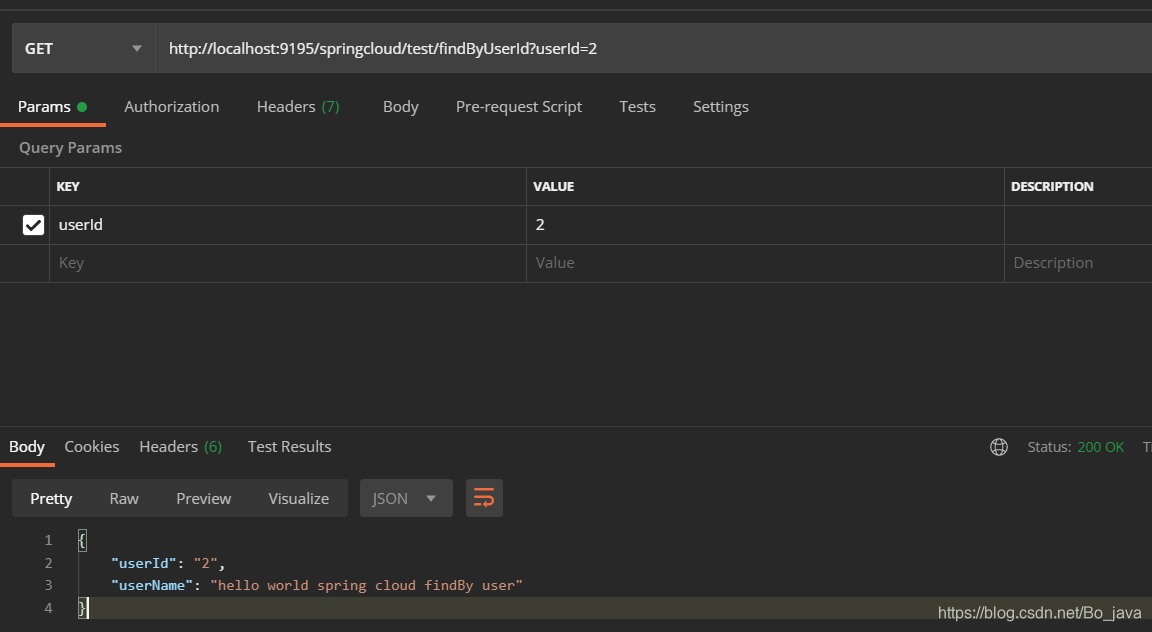Toggle the line wrap icon
Viewport: 1152px width, 632px height.
click(484, 498)
